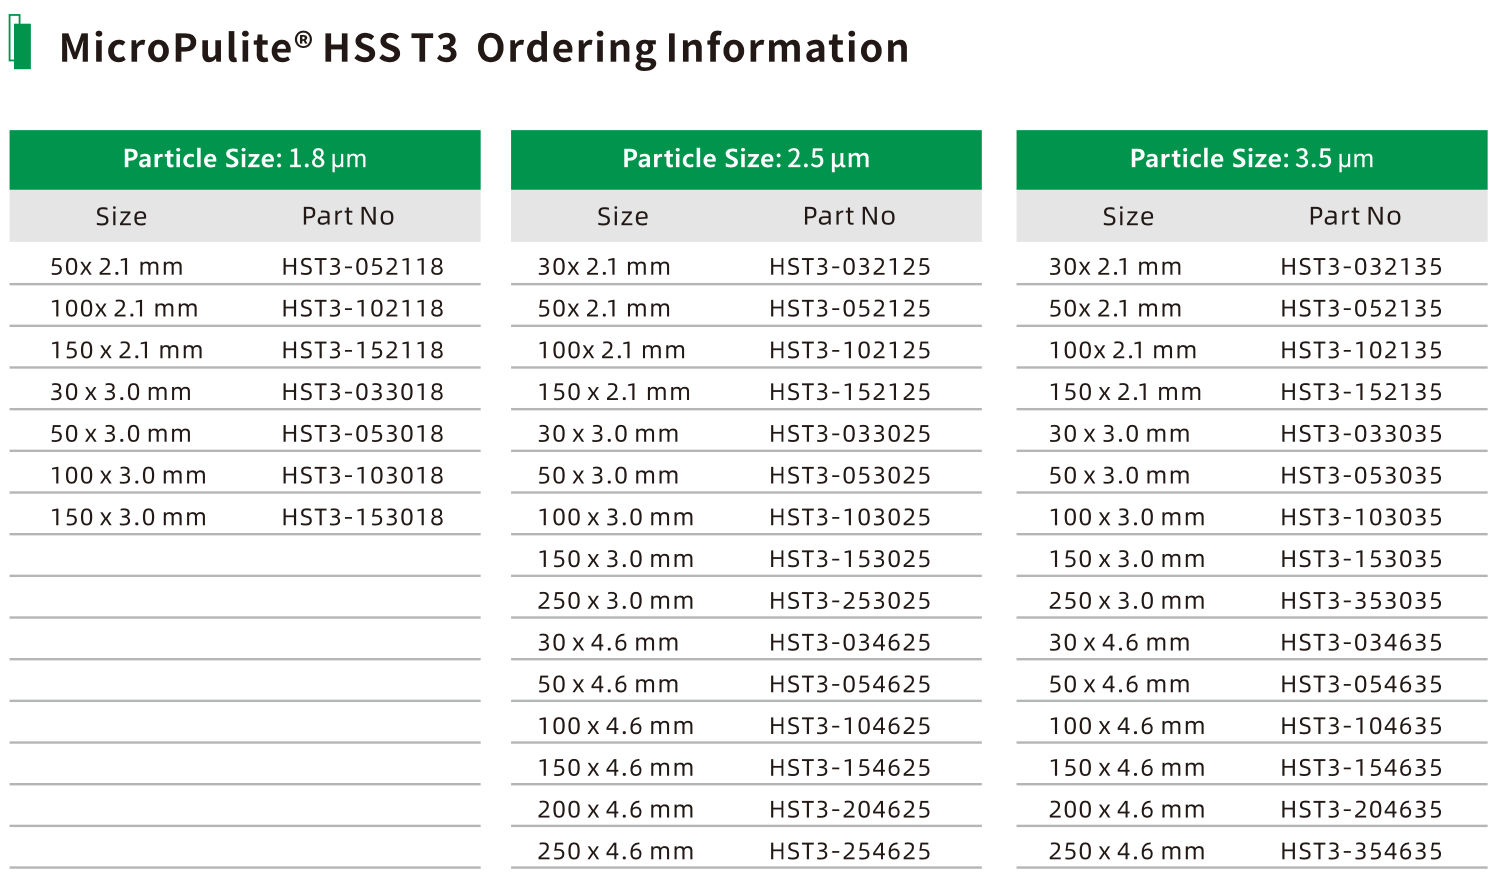The width and height of the screenshot is (1496, 882).
Task: Click part number HST3-152135
Action: (x=1362, y=392)
